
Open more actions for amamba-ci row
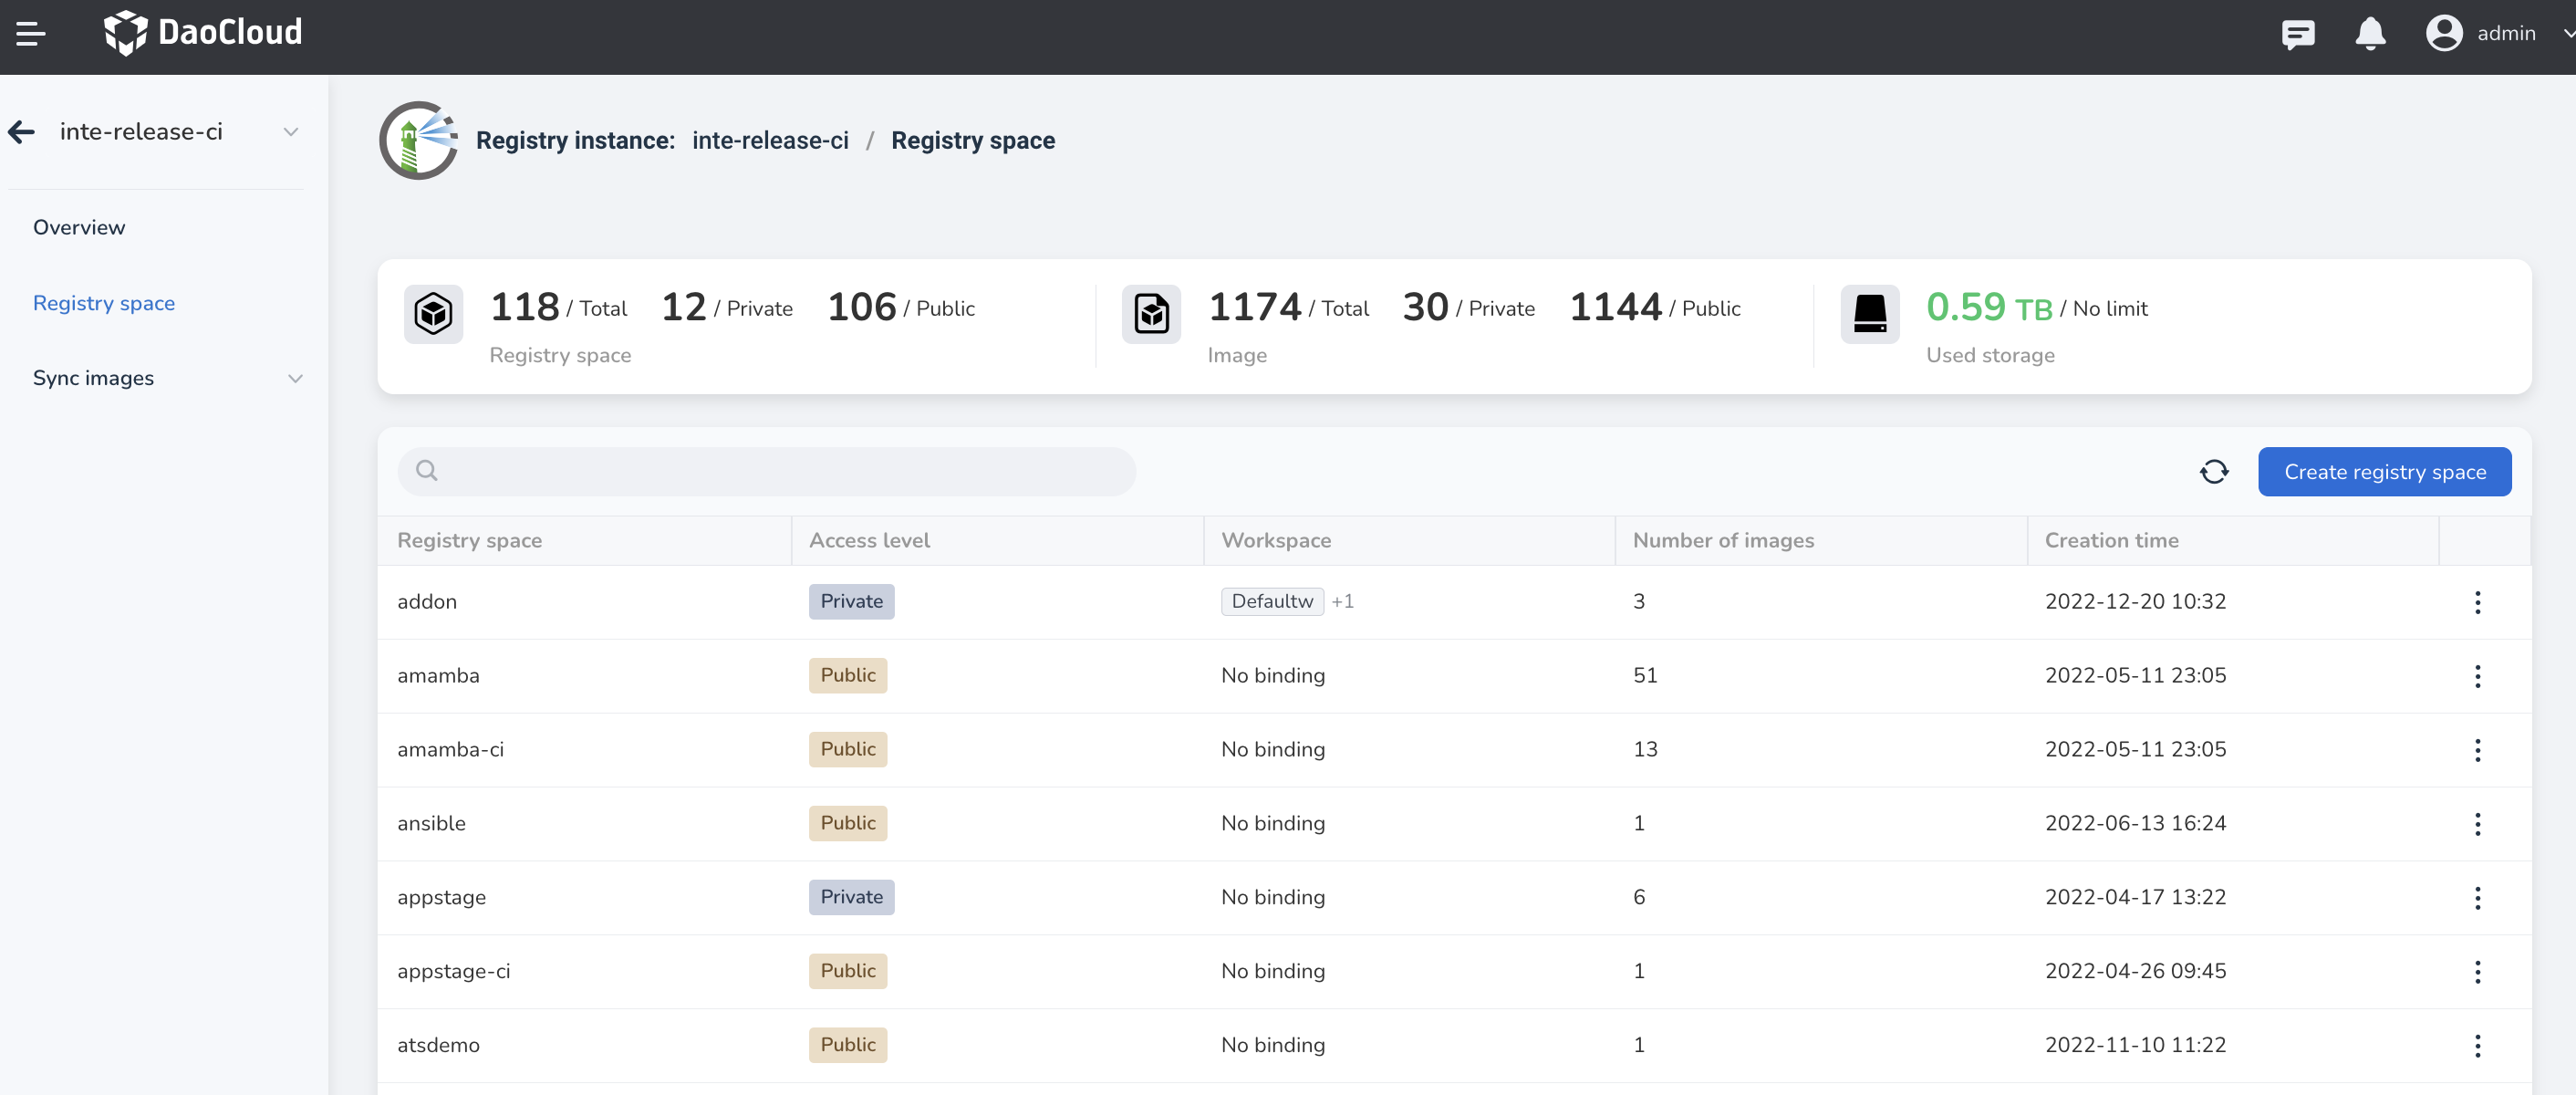(x=2477, y=750)
